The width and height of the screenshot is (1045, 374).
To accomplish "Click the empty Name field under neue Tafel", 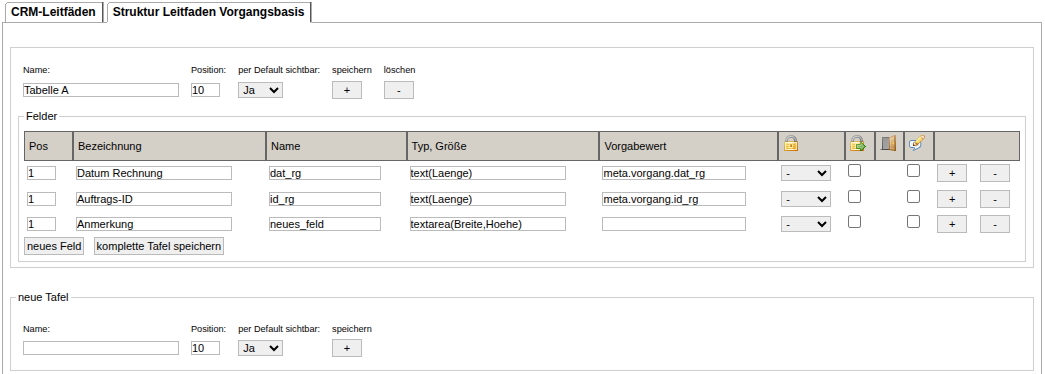I will pos(101,348).
